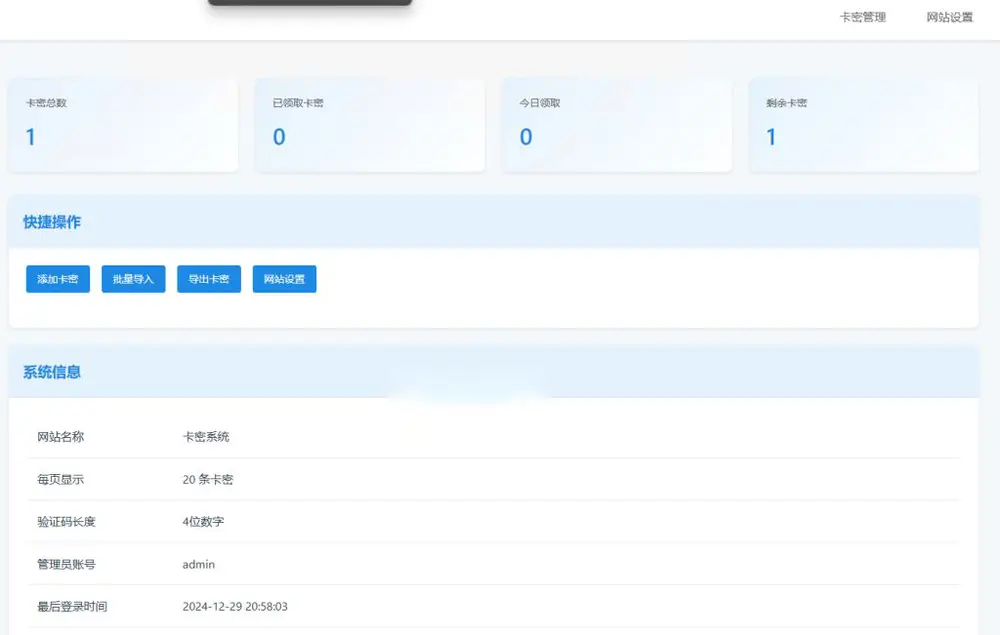Open 网站设置 in the top navigation bar
The width and height of the screenshot is (1000, 635).
[x=950, y=17]
